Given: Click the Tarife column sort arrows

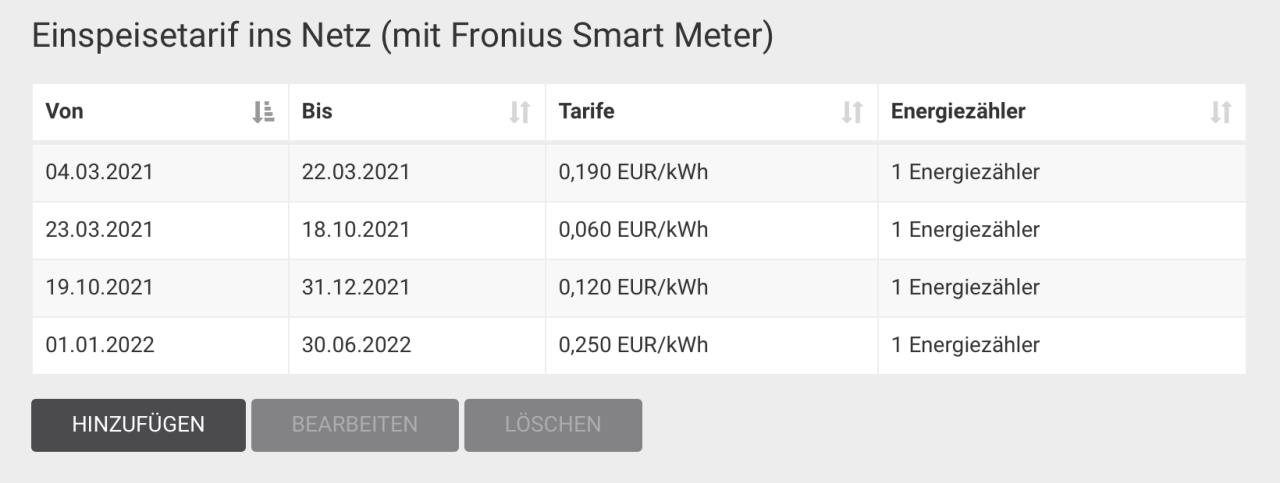Looking at the screenshot, I should pos(852,112).
